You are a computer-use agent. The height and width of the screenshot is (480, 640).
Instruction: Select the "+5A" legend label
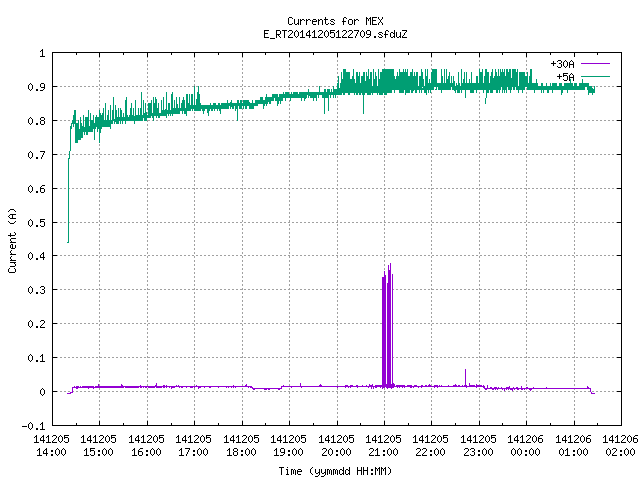coord(565,77)
